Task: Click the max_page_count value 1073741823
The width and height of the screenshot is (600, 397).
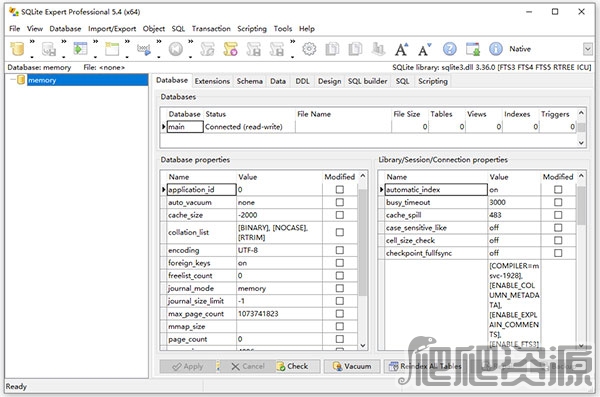Action: tap(258, 314)
